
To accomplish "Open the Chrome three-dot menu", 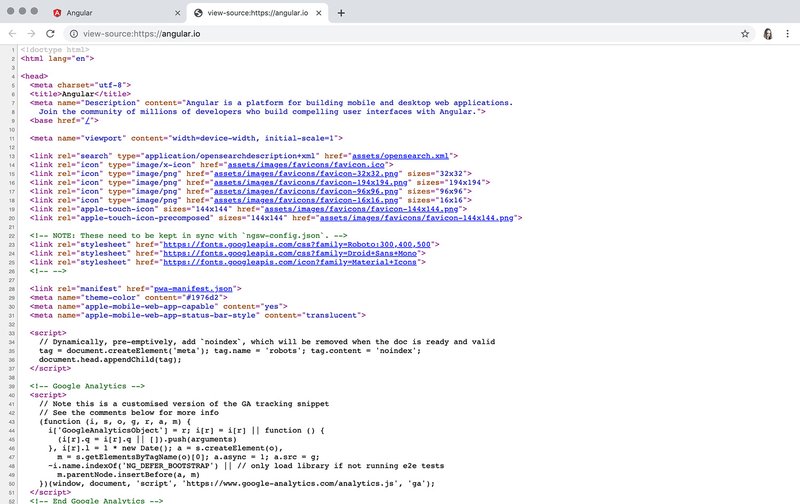I will click(x=787, y=34).
